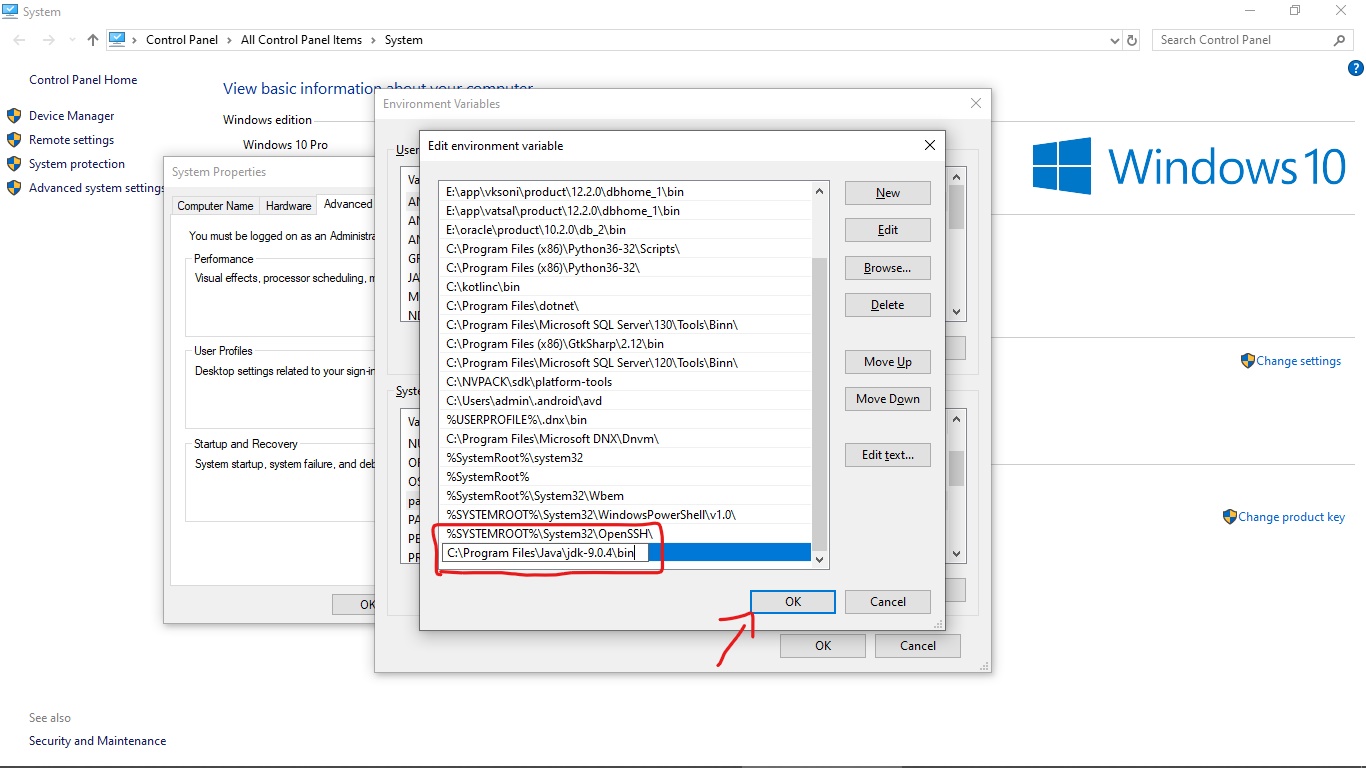Select the OpenSSH path entry
1366x768 pixels.
(x=625, y=534)
